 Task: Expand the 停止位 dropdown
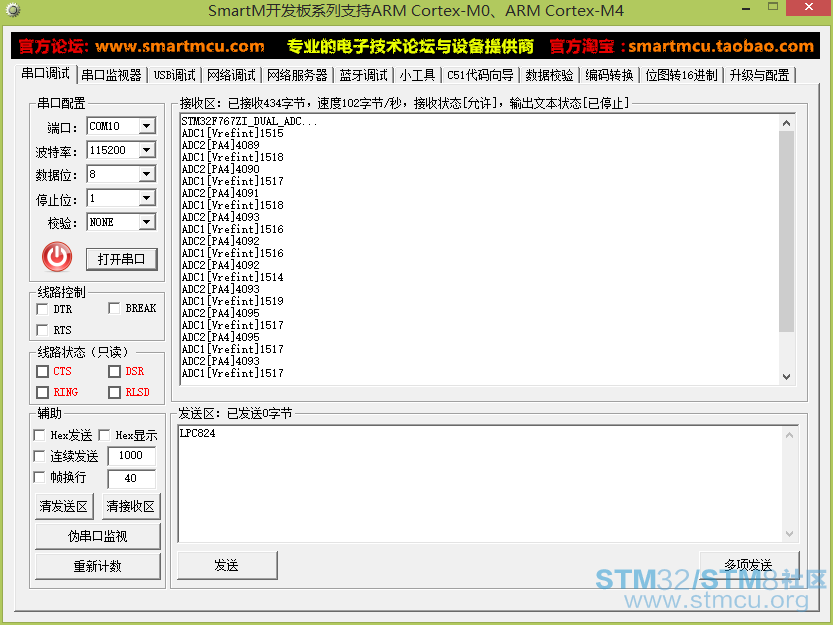coord(147,198)
